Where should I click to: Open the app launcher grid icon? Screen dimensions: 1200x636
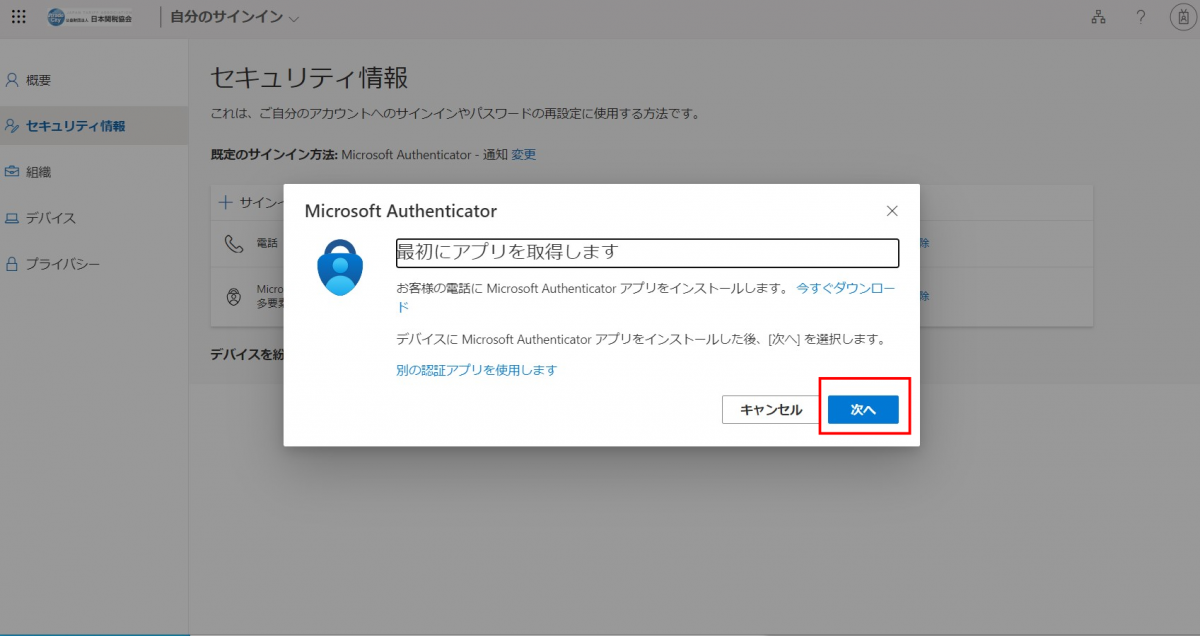pyautogui.click(x=18, y=18)
